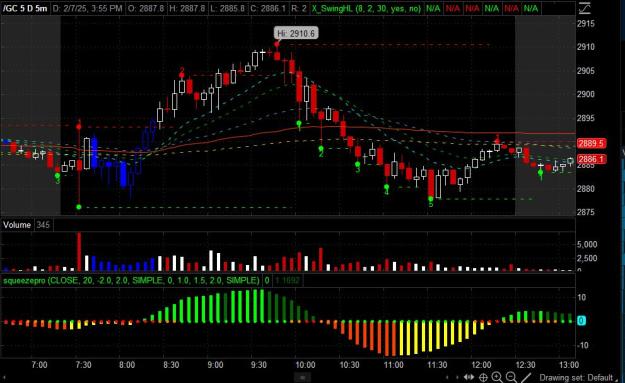Click the 11:30 time axis label
This screenshot has height=383, width=625.
tap(437, 365)
